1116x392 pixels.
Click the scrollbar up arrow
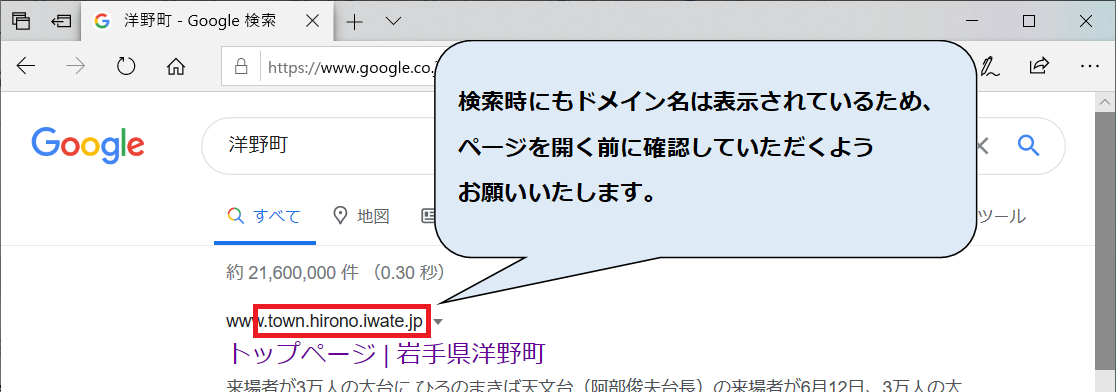point(1105,103)
